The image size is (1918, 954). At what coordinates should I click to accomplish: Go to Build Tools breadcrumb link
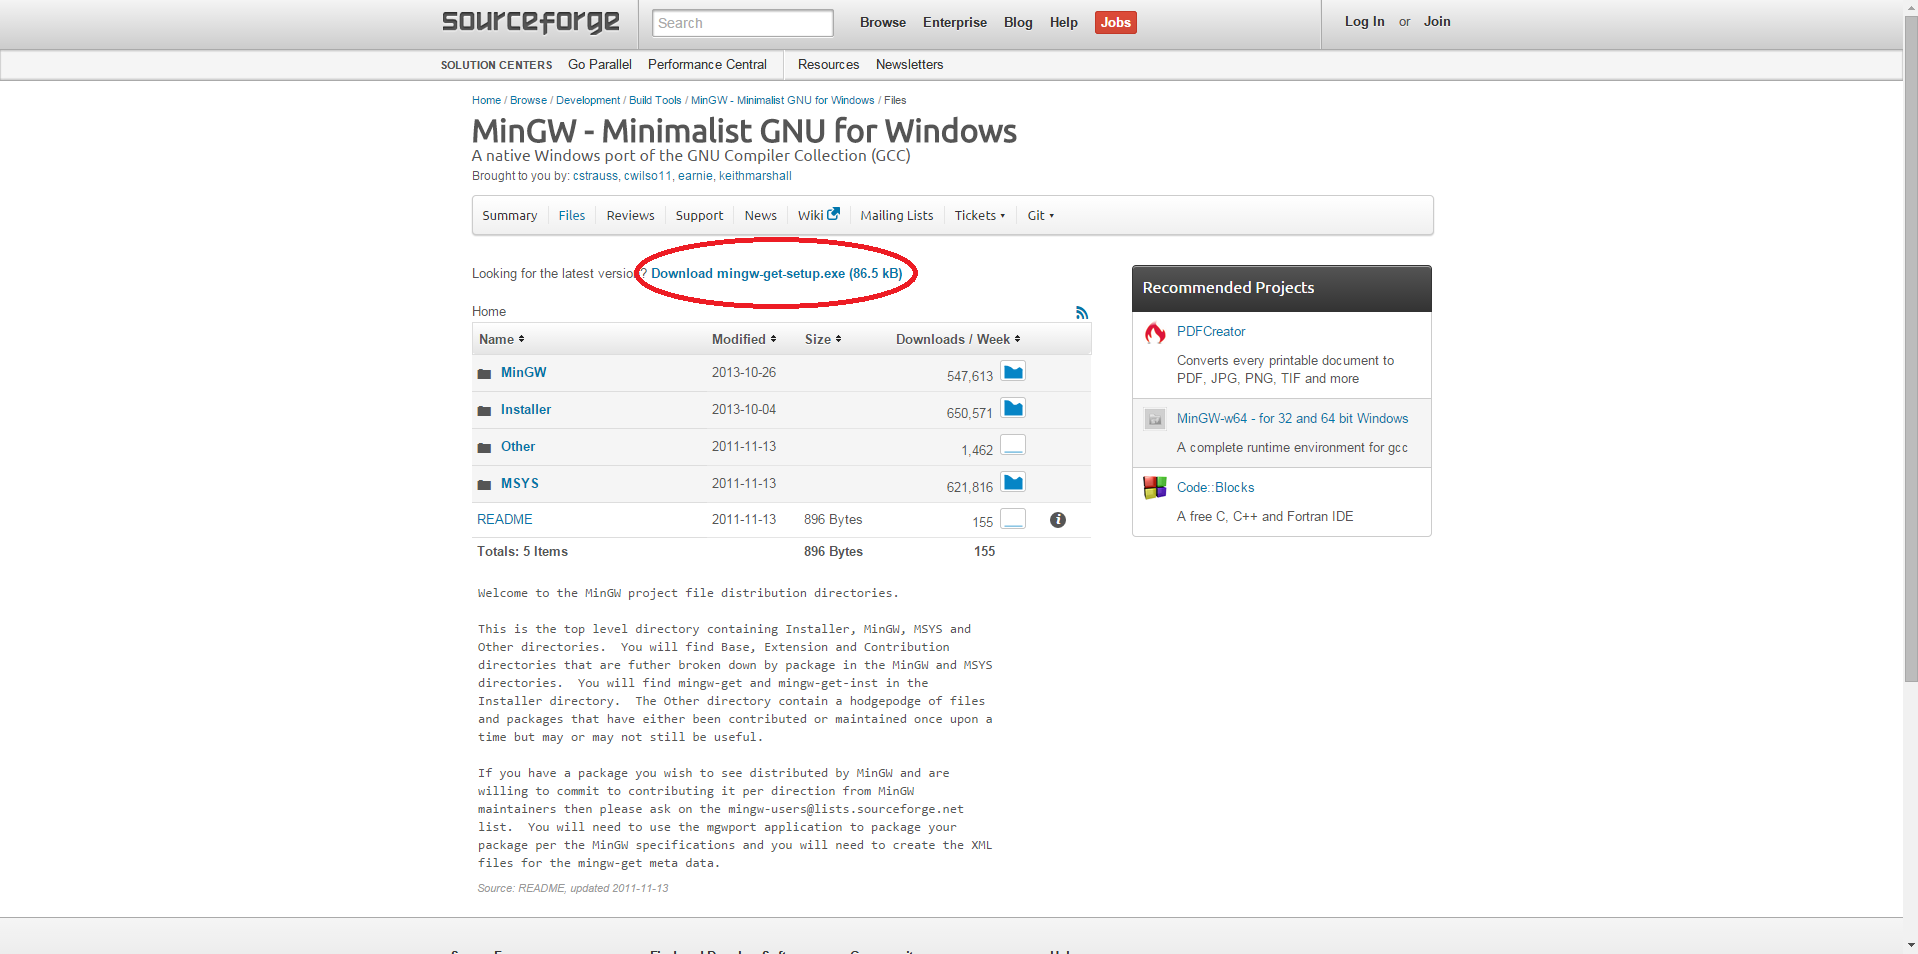click(655, 100)
